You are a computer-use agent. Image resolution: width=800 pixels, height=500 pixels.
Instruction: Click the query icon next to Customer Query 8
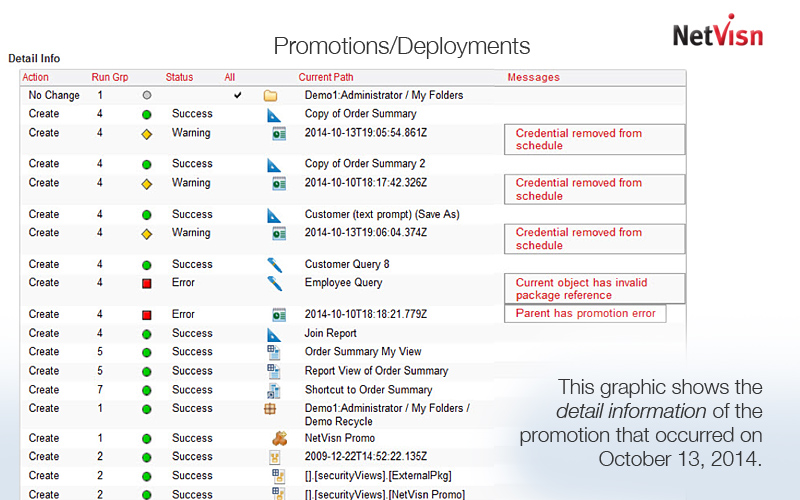[x=275, y=265]
